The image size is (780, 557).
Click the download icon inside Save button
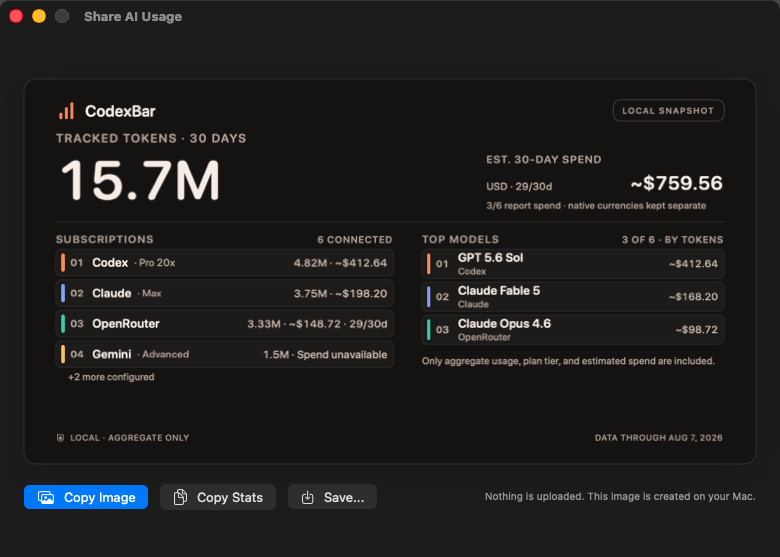coord(308,497)
